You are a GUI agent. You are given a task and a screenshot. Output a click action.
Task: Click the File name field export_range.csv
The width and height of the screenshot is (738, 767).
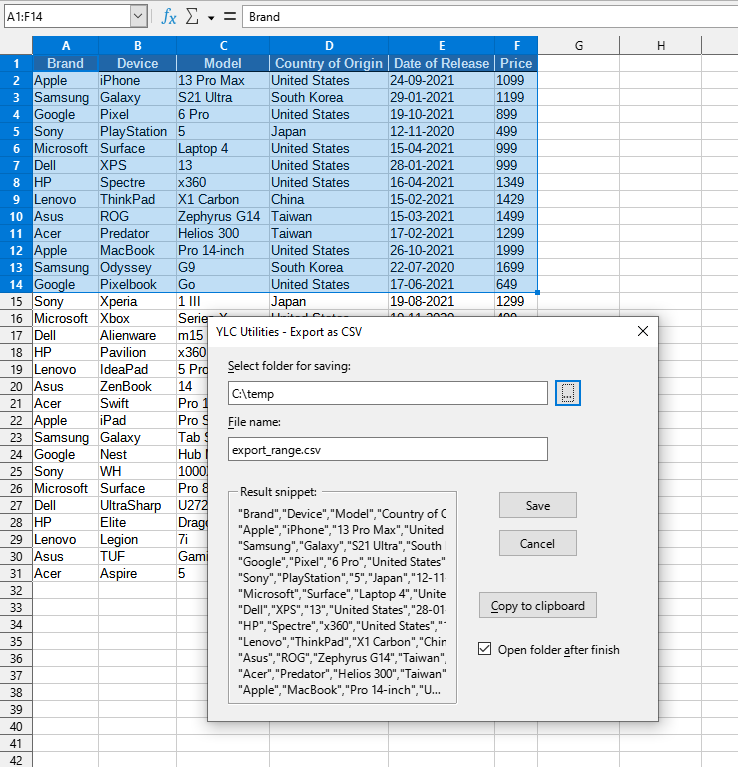point(387,449)
